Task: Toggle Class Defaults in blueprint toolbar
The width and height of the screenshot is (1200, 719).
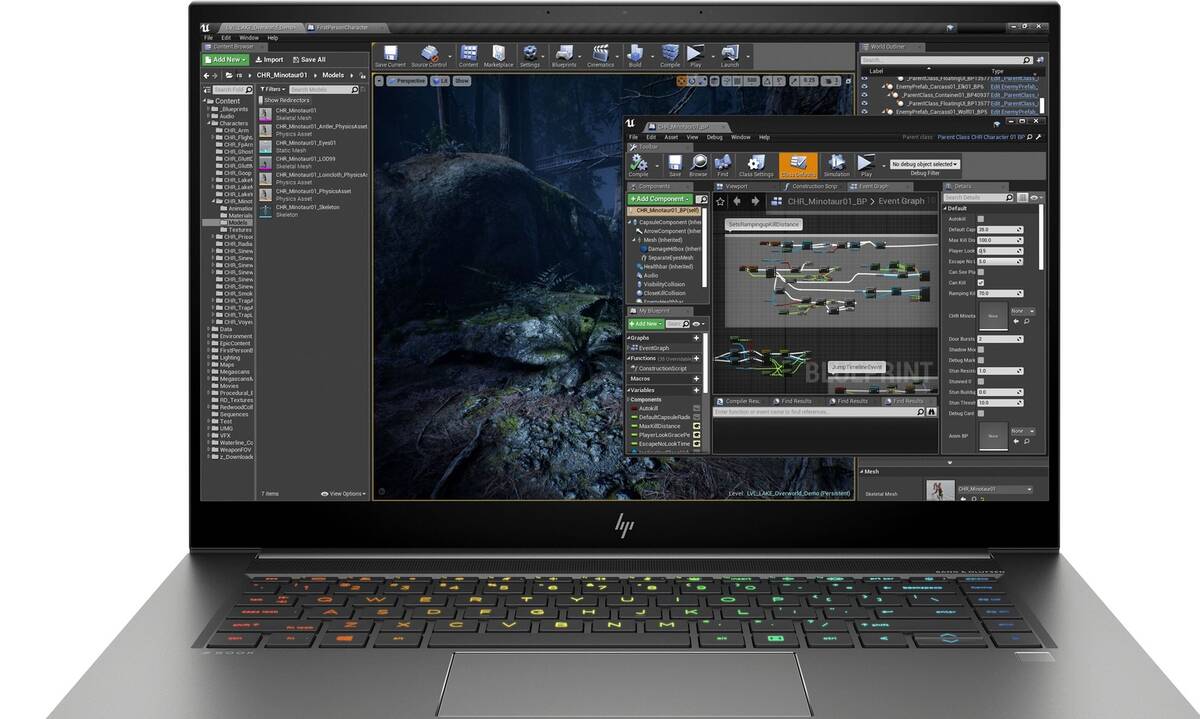Action: coord(798,165)
